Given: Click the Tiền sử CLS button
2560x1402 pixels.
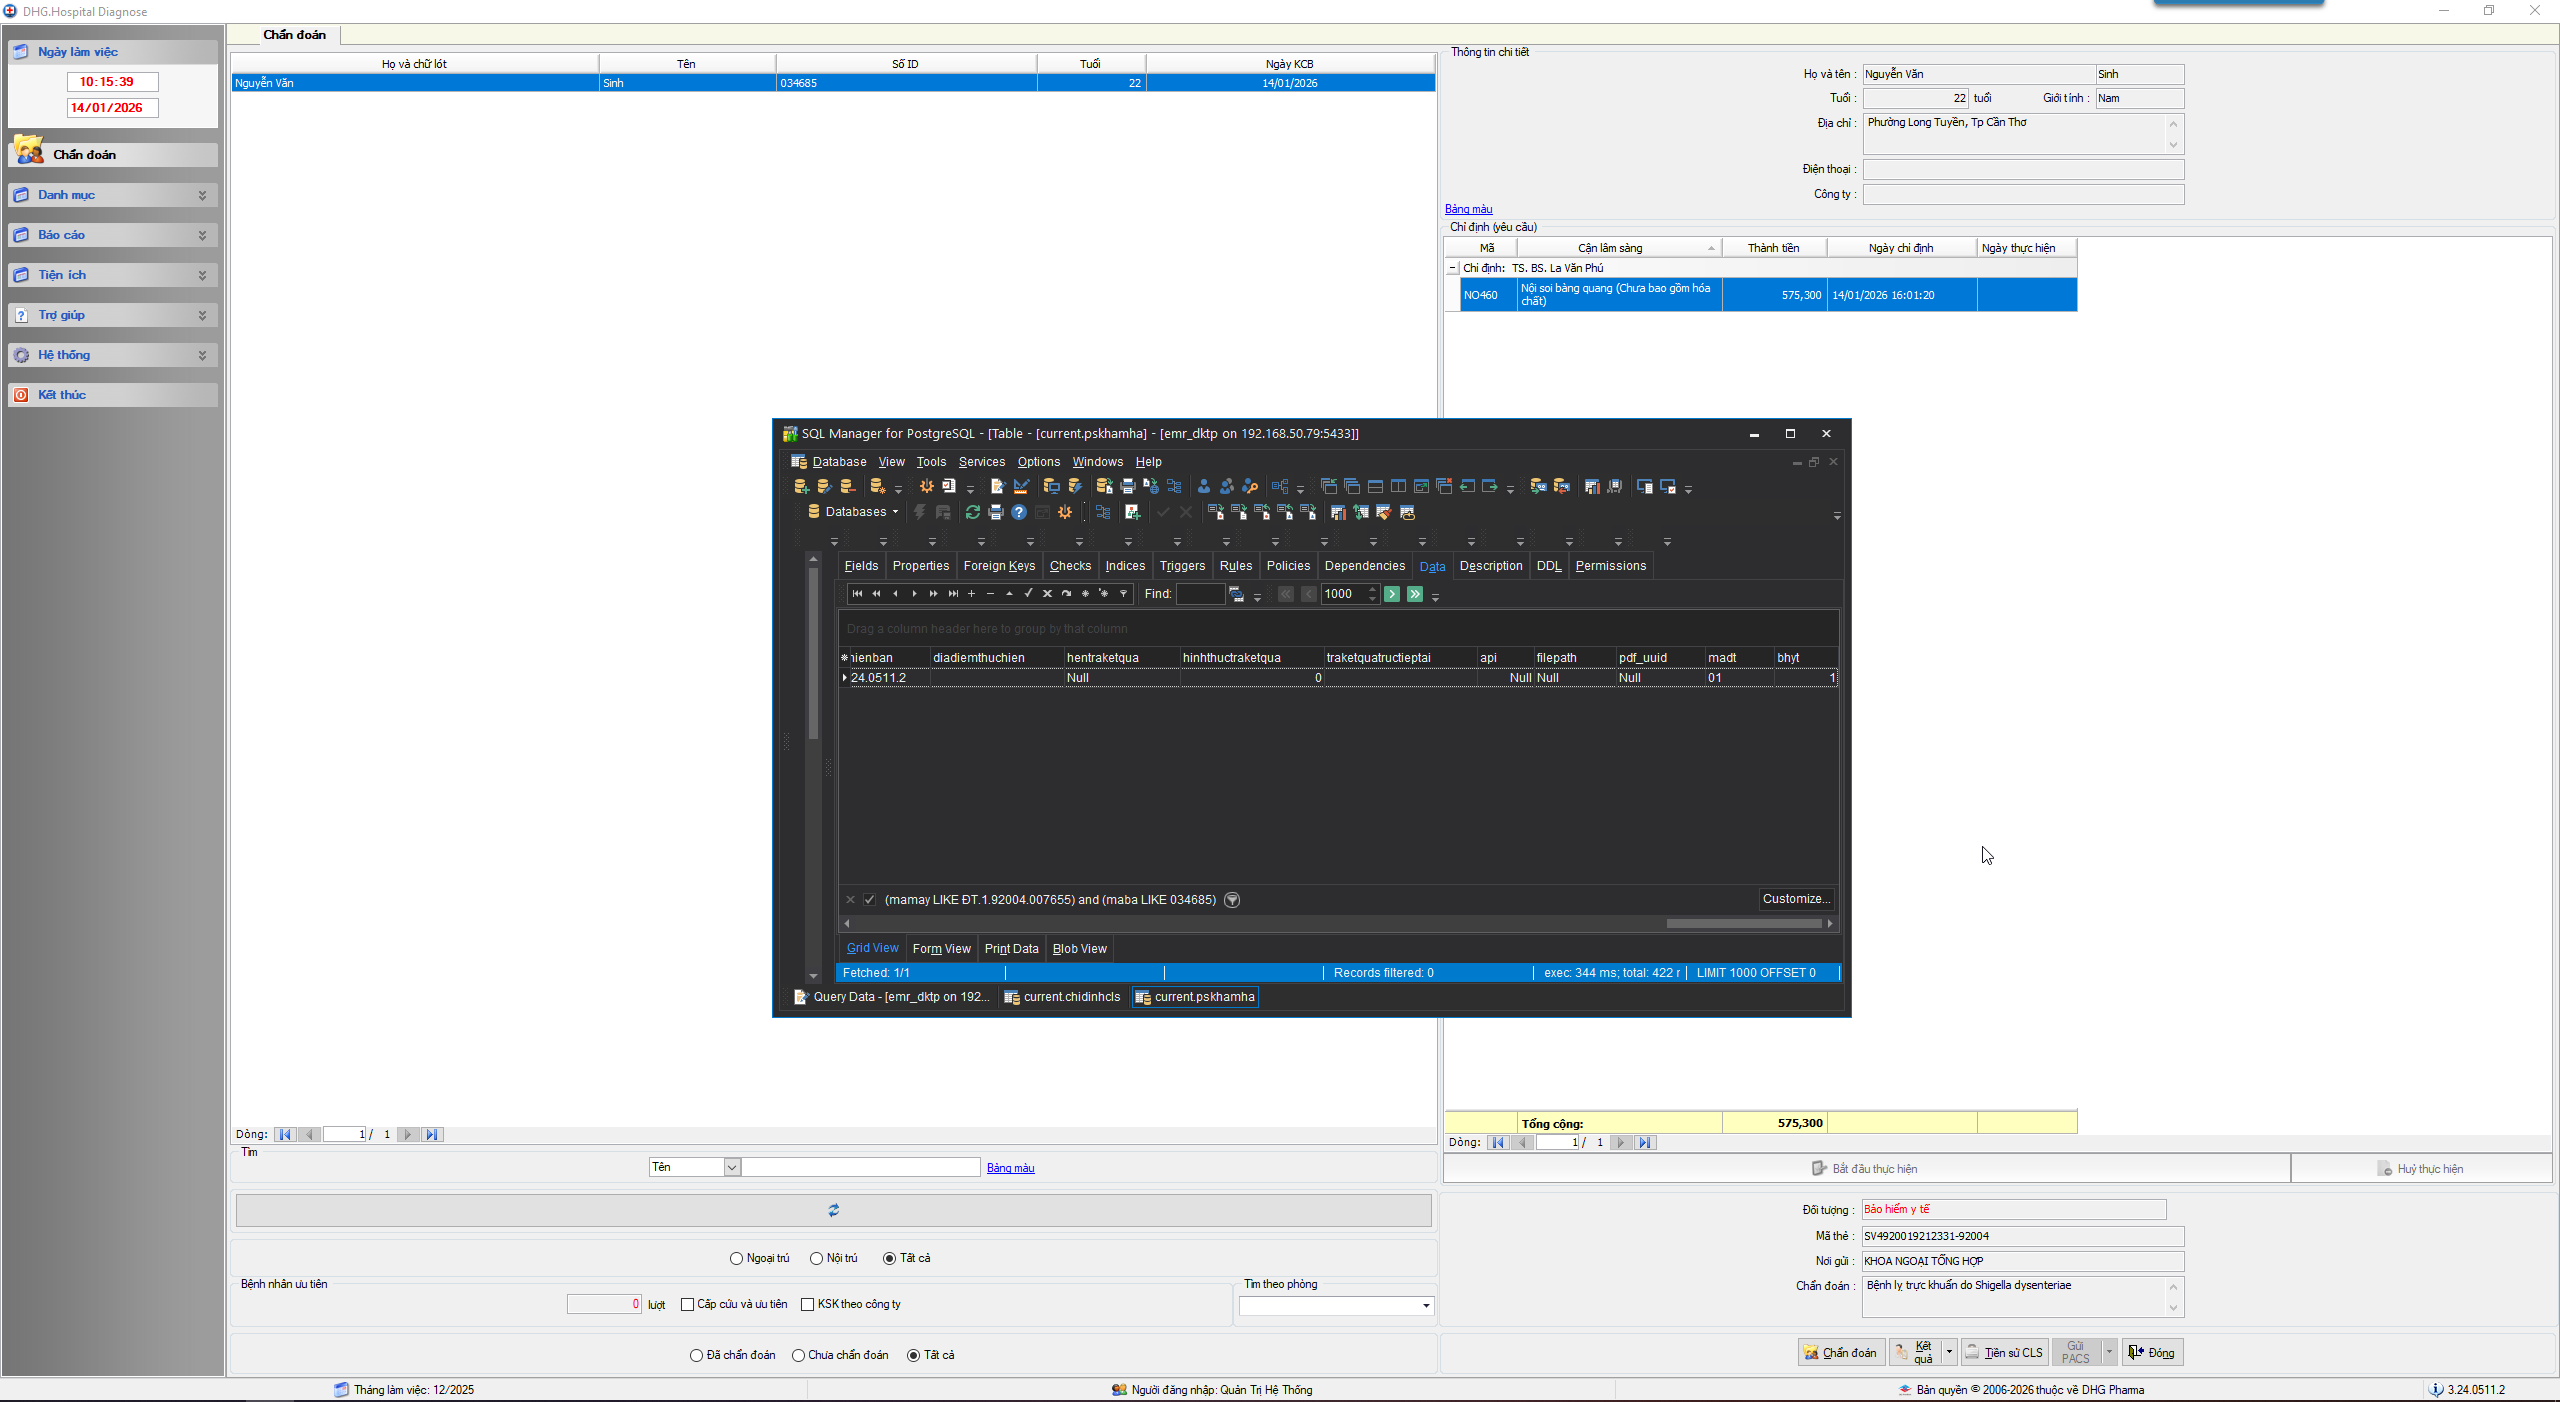Looking at the screenshot, I should click(2004, 1353).
